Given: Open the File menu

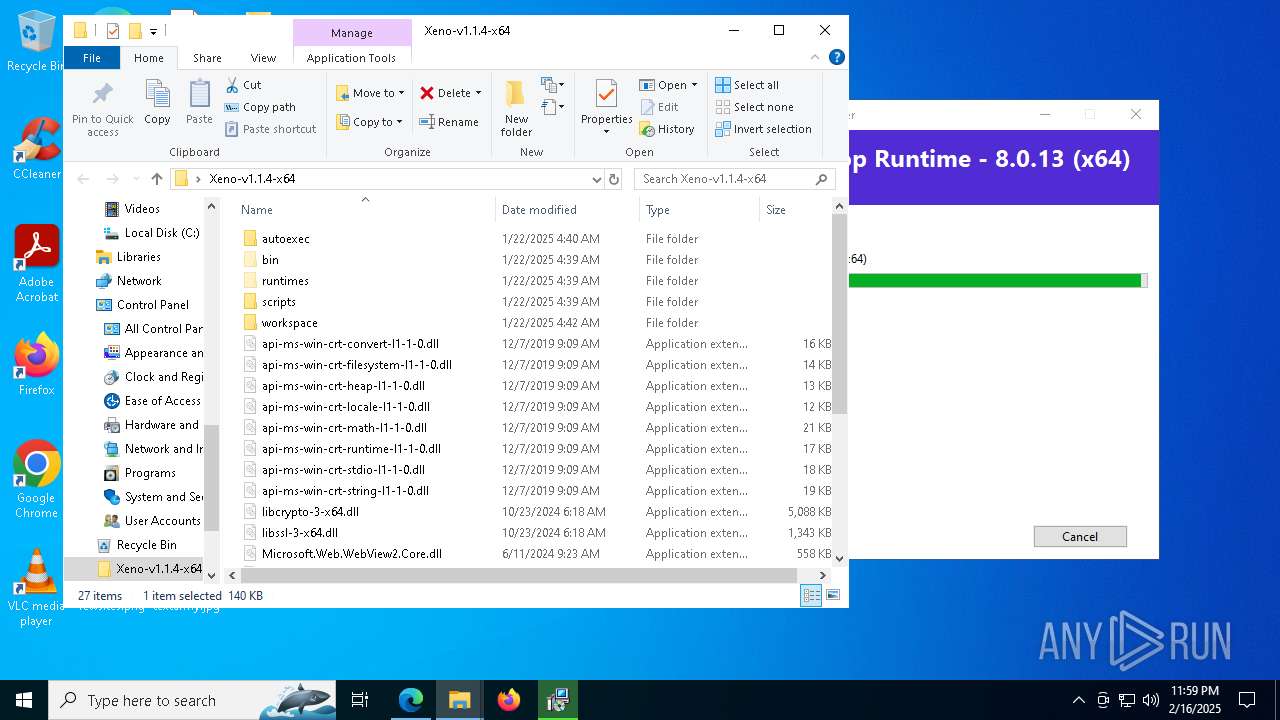Looking at the screenshot, I should click(x=92, y=58).
